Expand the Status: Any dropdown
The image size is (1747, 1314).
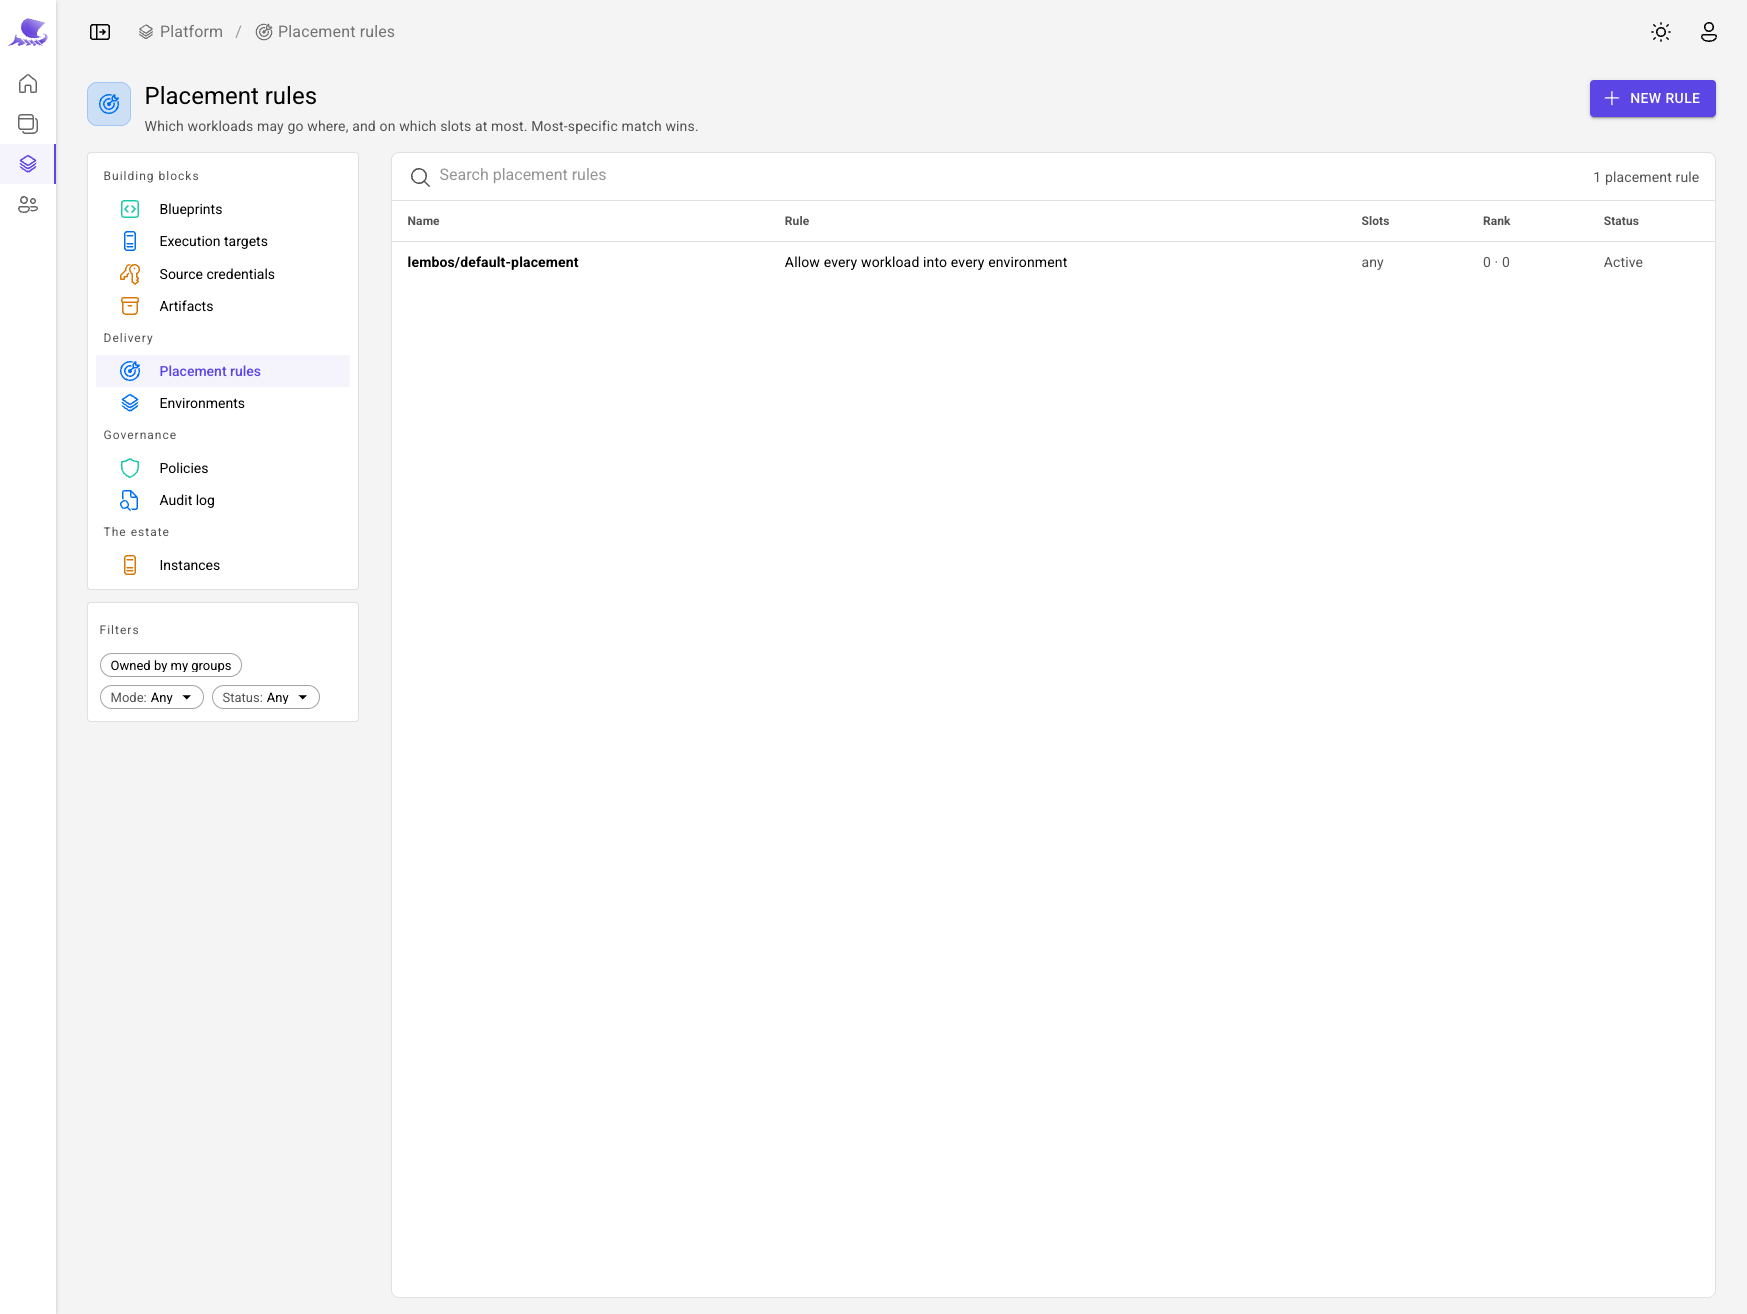click(x=266, y=697)
